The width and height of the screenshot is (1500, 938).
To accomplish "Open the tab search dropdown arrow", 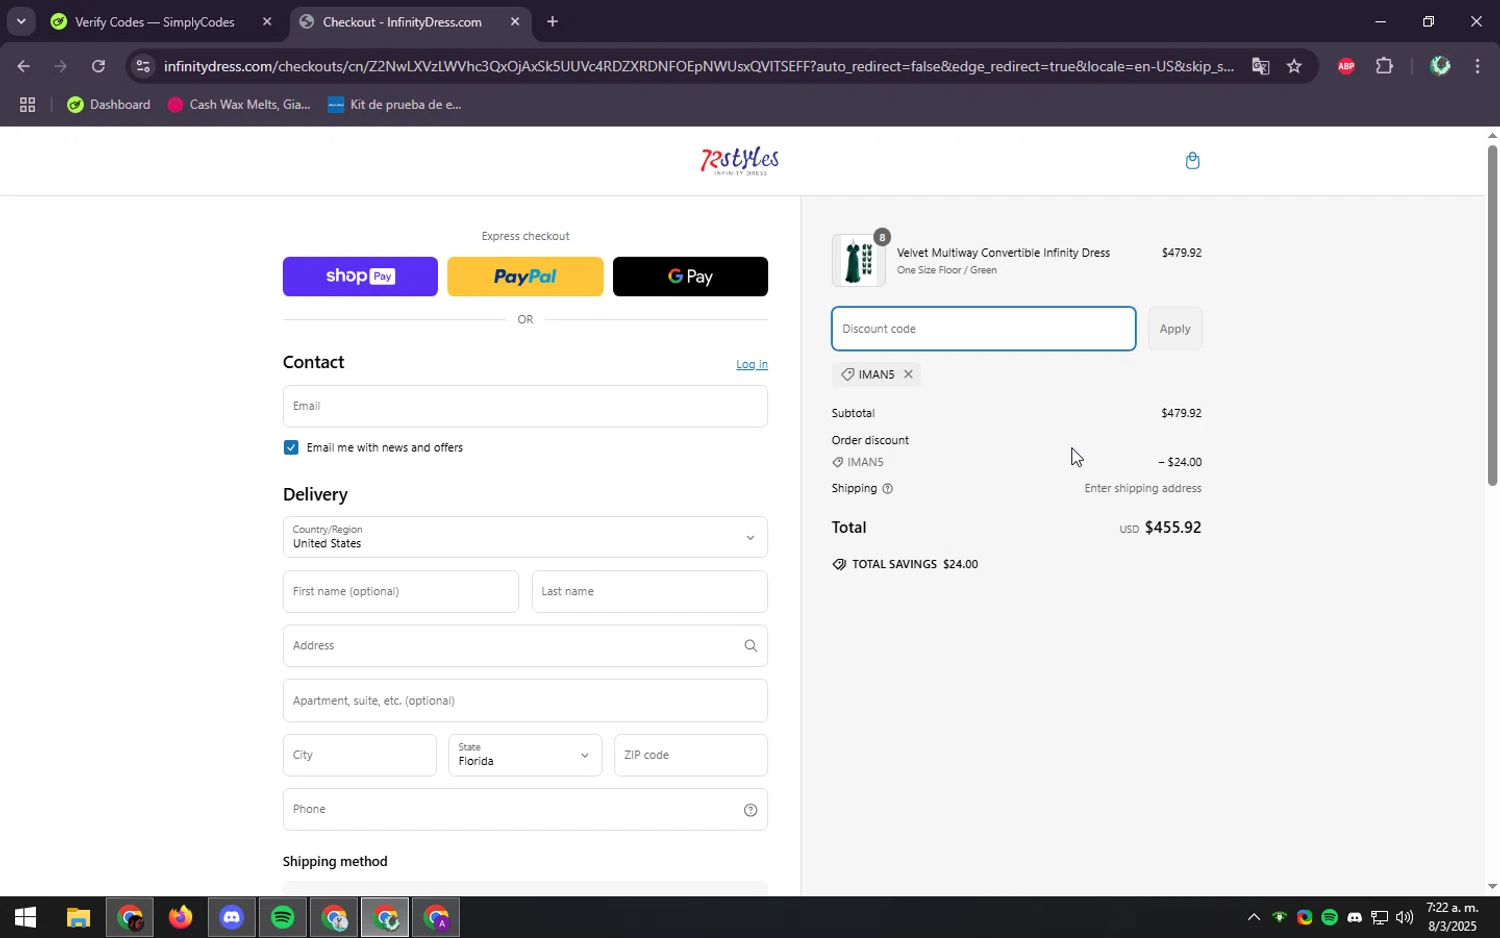I will [20, 21].
